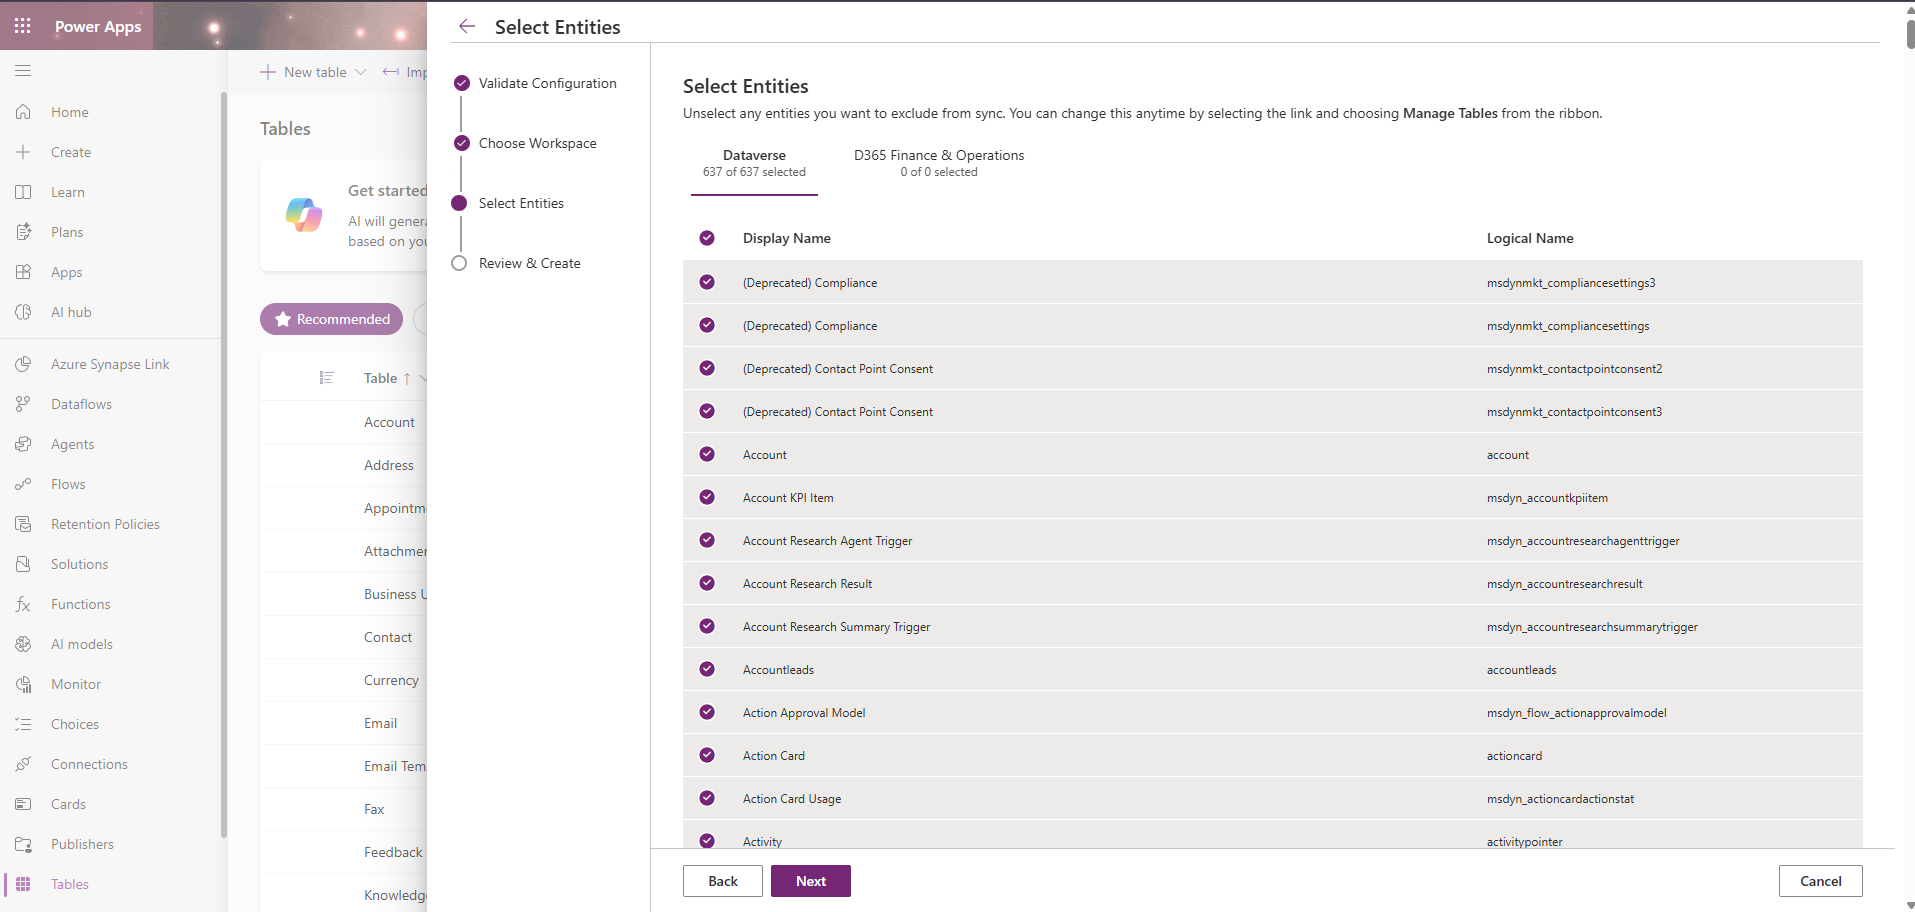This screenshot has height=912, width=1915.
Task: Select the Dataverse tab
Action: click(754, 163)
